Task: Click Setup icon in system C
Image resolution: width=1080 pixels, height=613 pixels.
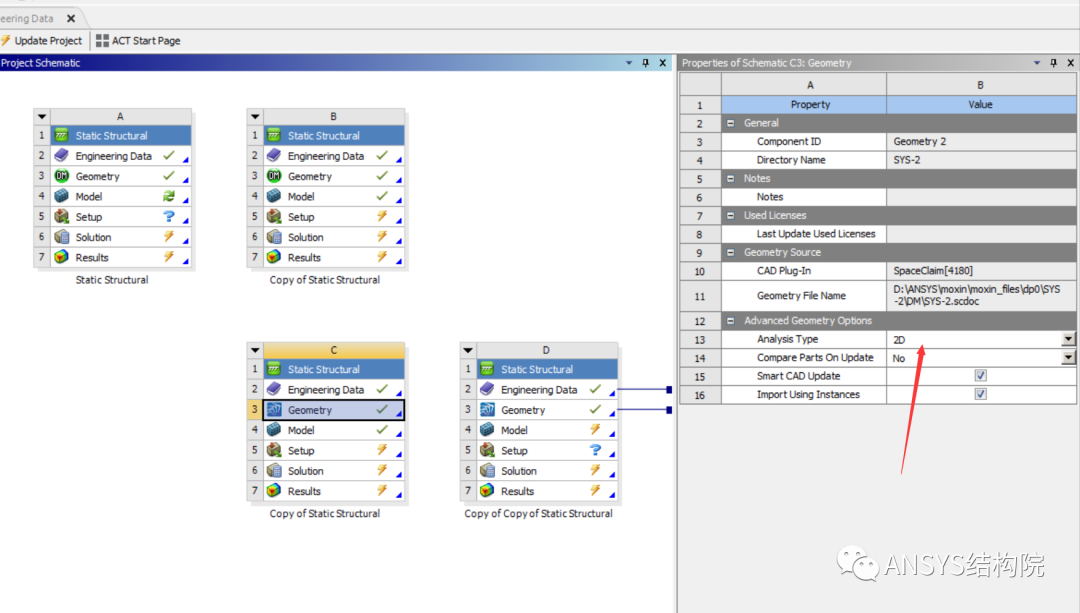Action: point(274,450)
